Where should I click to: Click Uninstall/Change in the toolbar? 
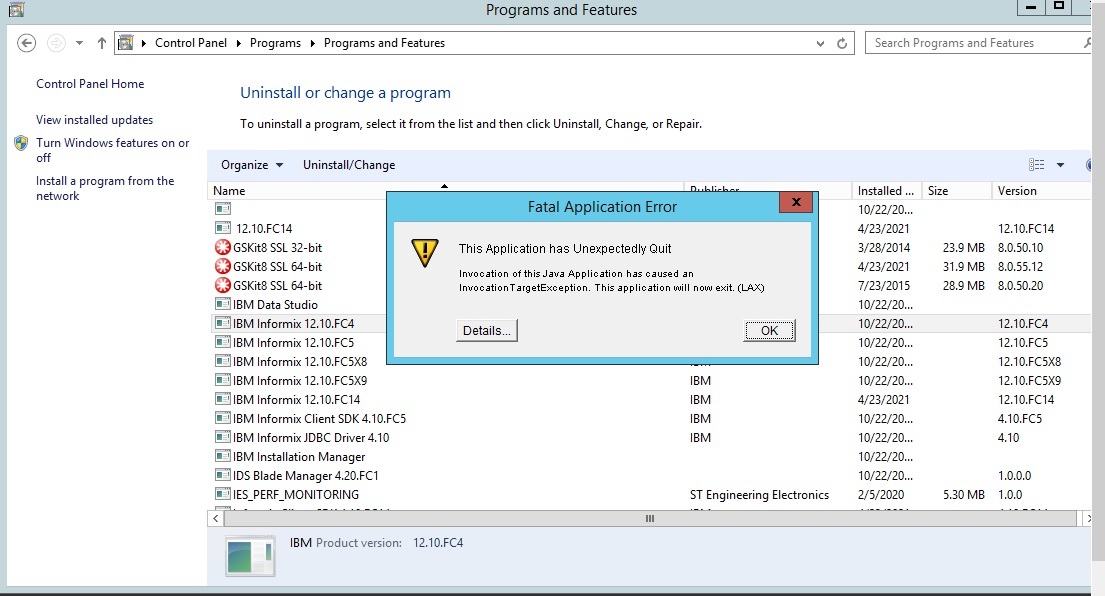click(349, 165)
